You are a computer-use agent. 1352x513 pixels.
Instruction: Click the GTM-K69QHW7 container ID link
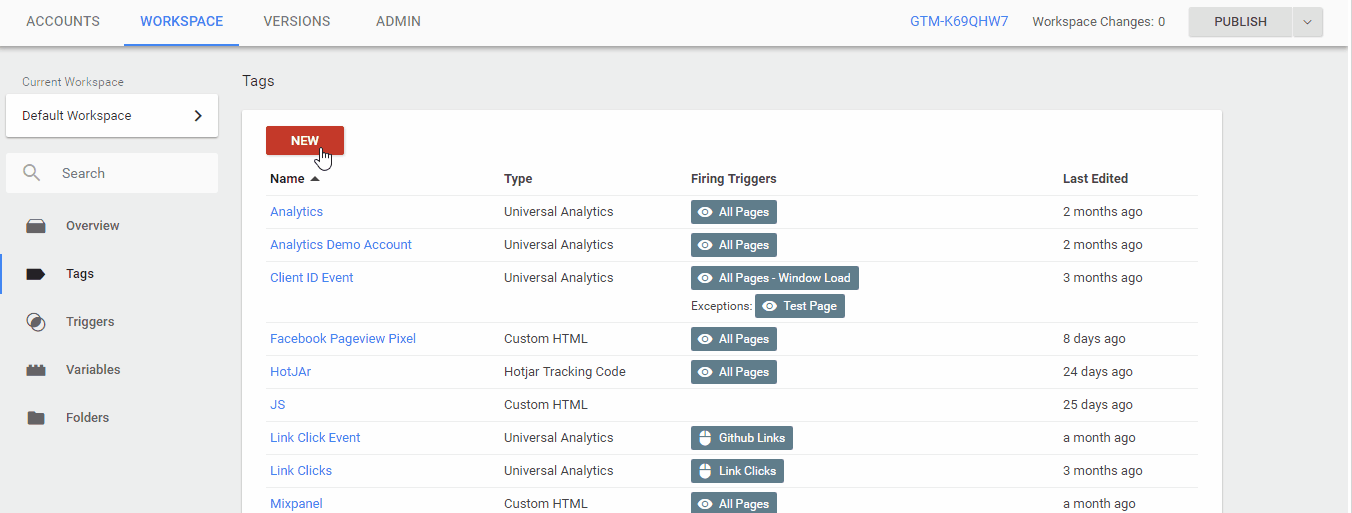click(x=959, y=21)
